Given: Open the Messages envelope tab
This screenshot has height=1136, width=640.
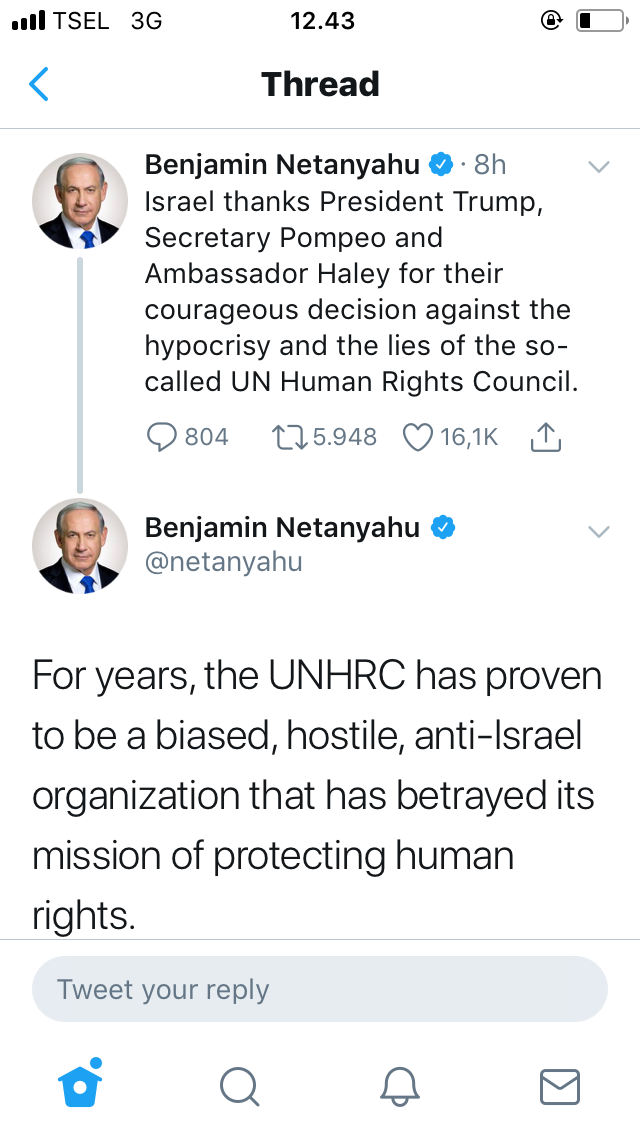Looking at the screenshot, I should [x=559, y=1085].
